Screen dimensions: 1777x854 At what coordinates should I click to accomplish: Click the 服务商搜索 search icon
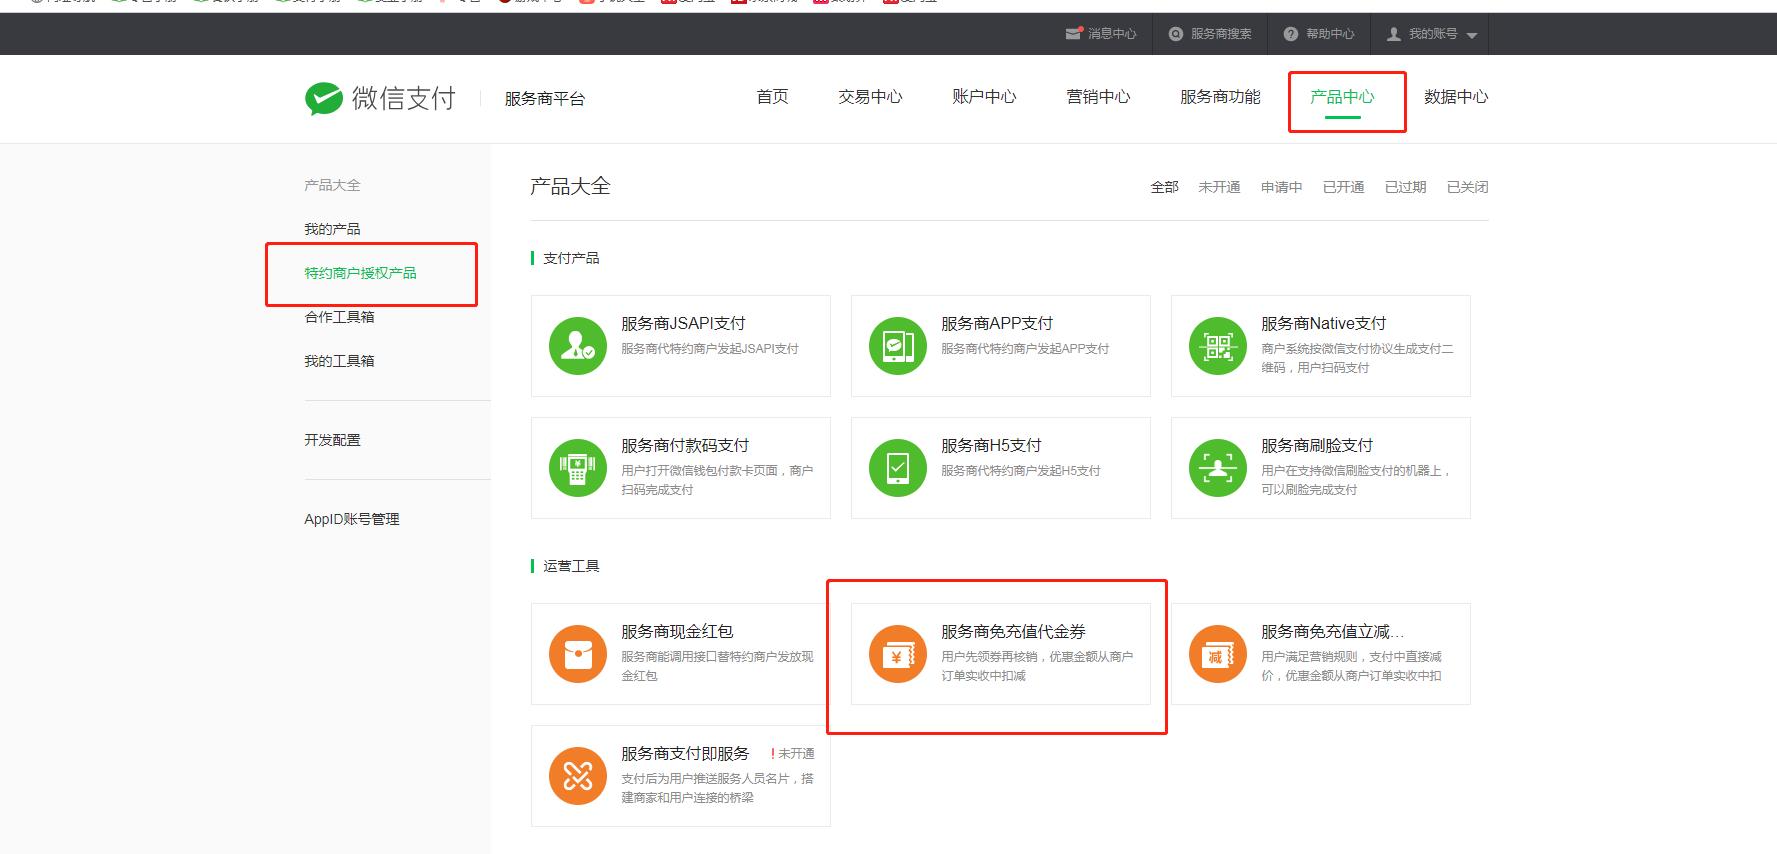(x=1176, y=34)
